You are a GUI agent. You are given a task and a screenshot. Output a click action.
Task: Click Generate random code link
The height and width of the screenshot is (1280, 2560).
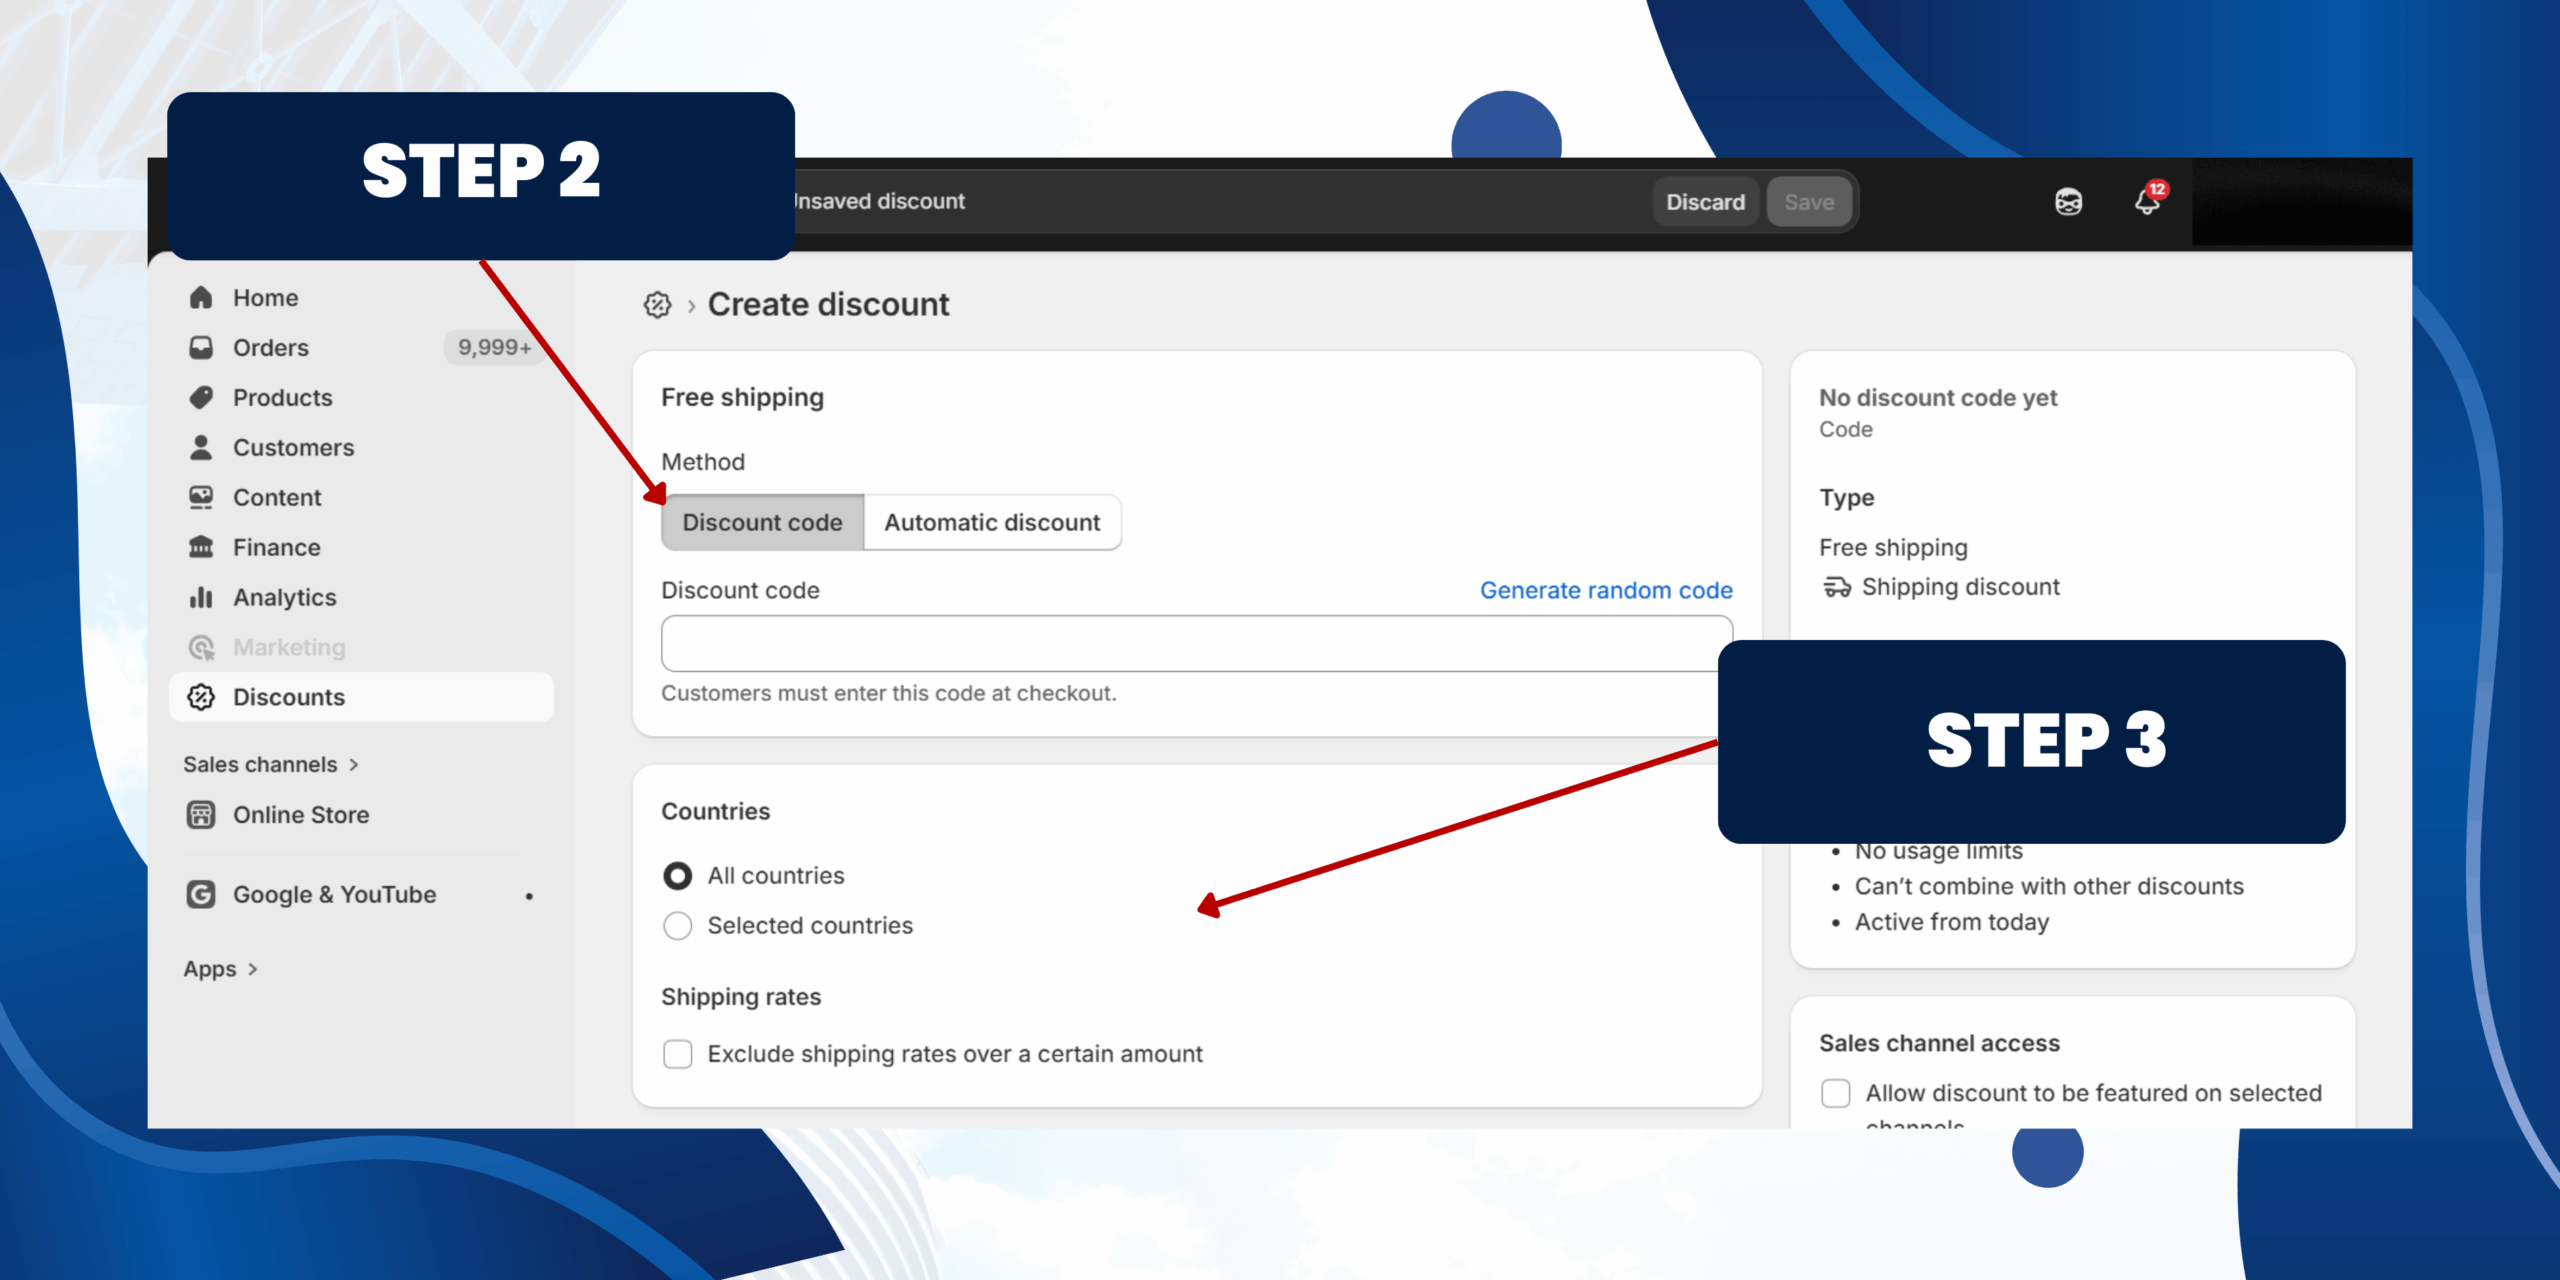[x=1605, y=591]
